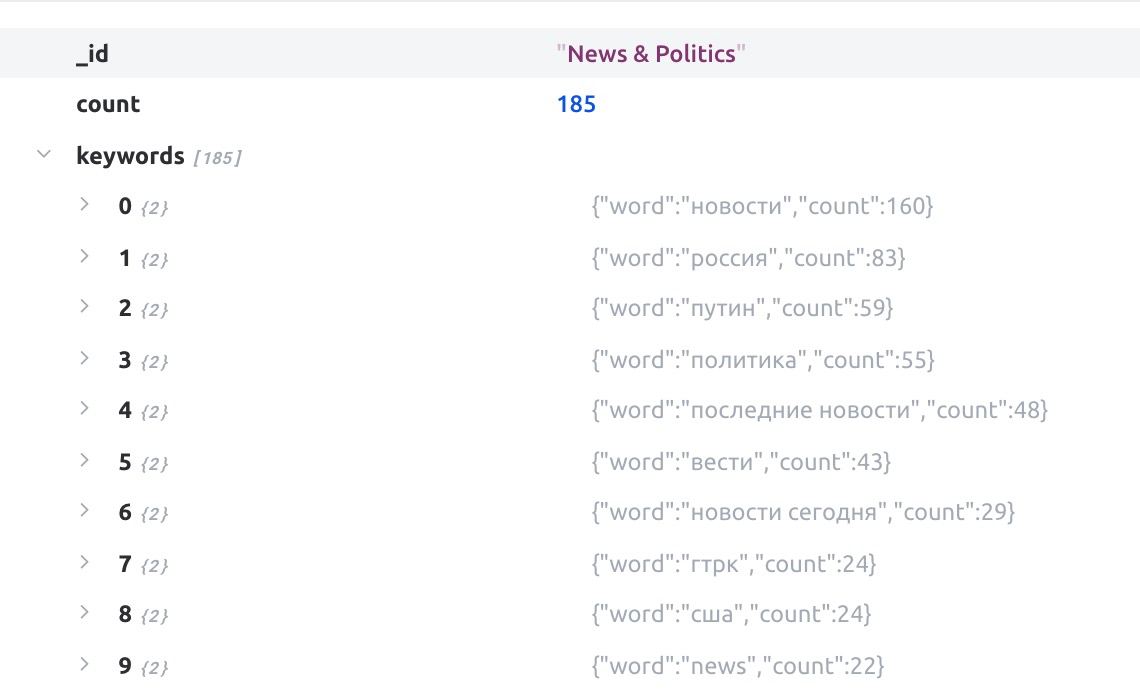1140x696 pixels.
Task: Click the news count 22 value
Action: click(738, 665)
